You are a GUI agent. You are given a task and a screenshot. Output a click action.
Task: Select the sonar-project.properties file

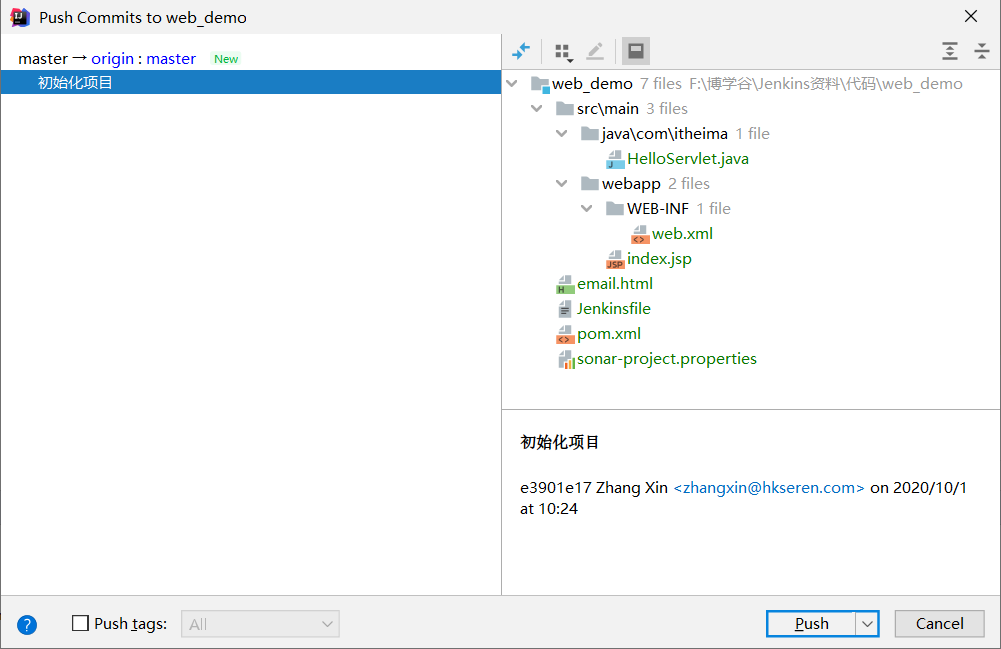(x=666, y=359)
